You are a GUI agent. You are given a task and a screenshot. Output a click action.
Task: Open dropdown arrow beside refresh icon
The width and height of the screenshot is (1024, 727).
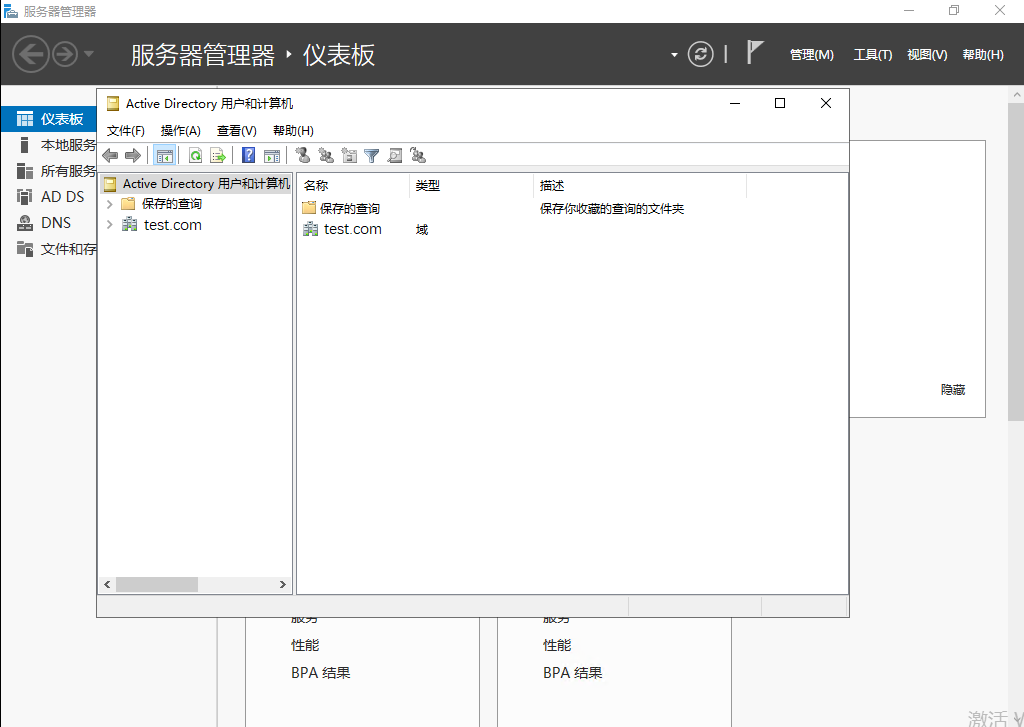tap(674, 55)
